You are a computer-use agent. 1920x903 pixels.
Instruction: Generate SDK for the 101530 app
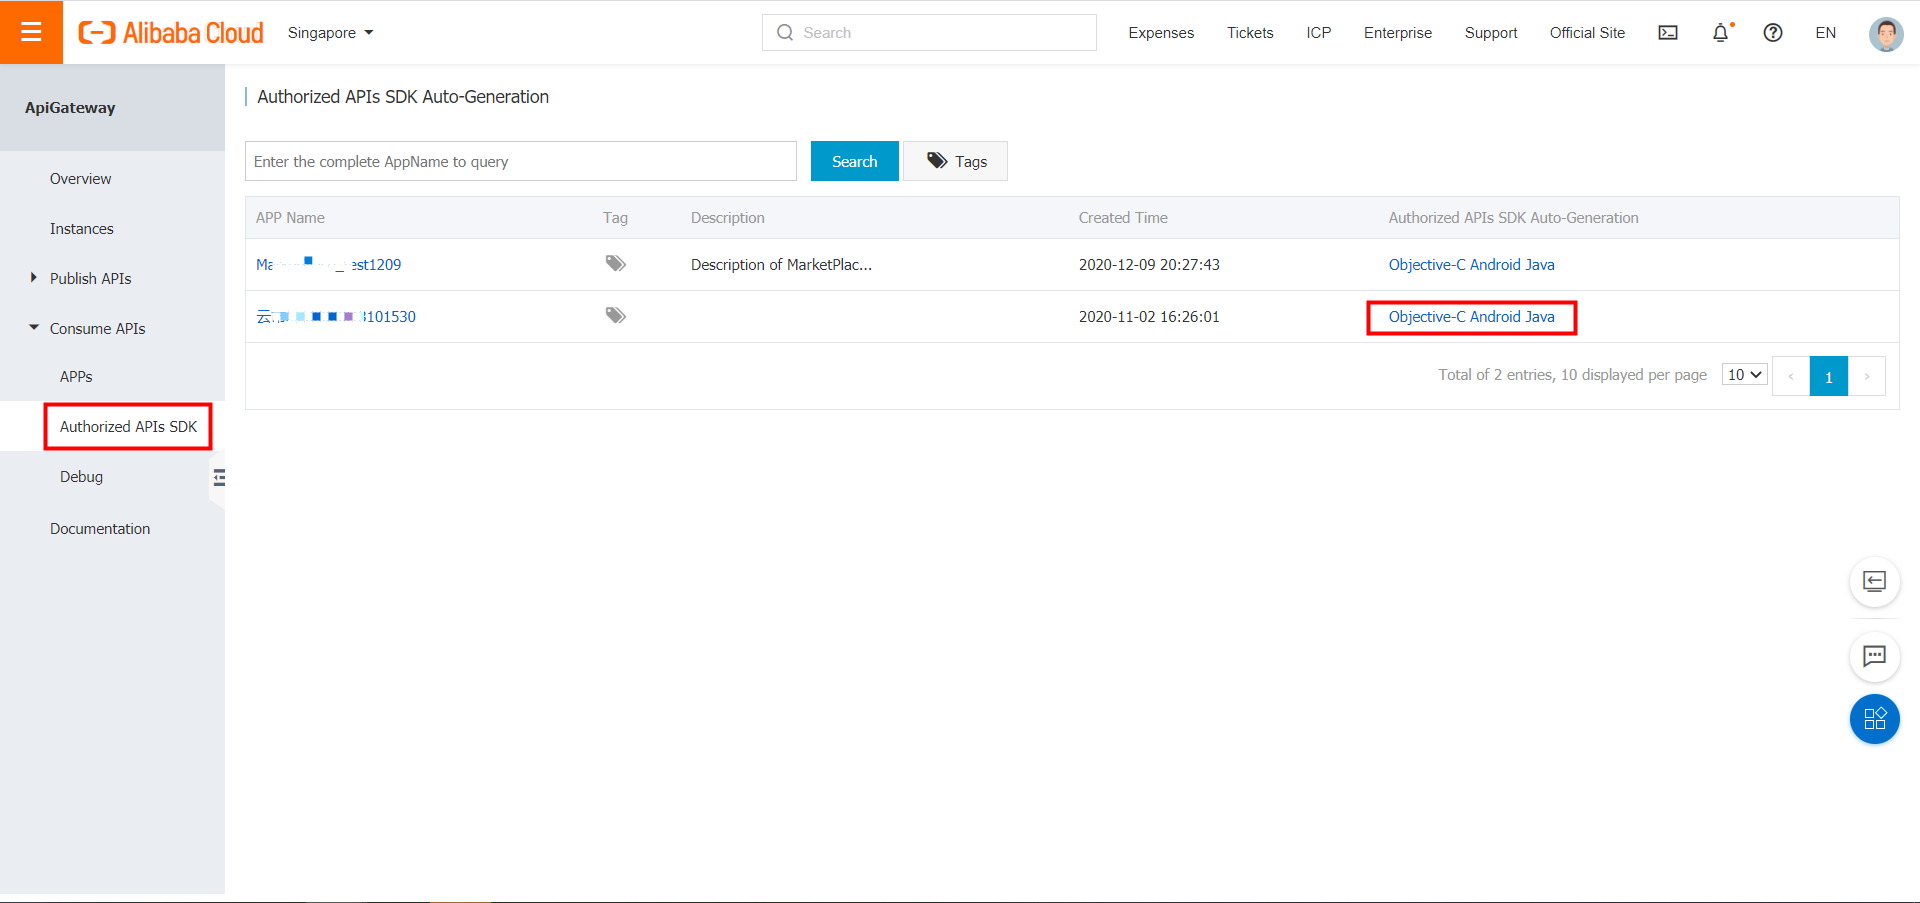point(1471,317)
